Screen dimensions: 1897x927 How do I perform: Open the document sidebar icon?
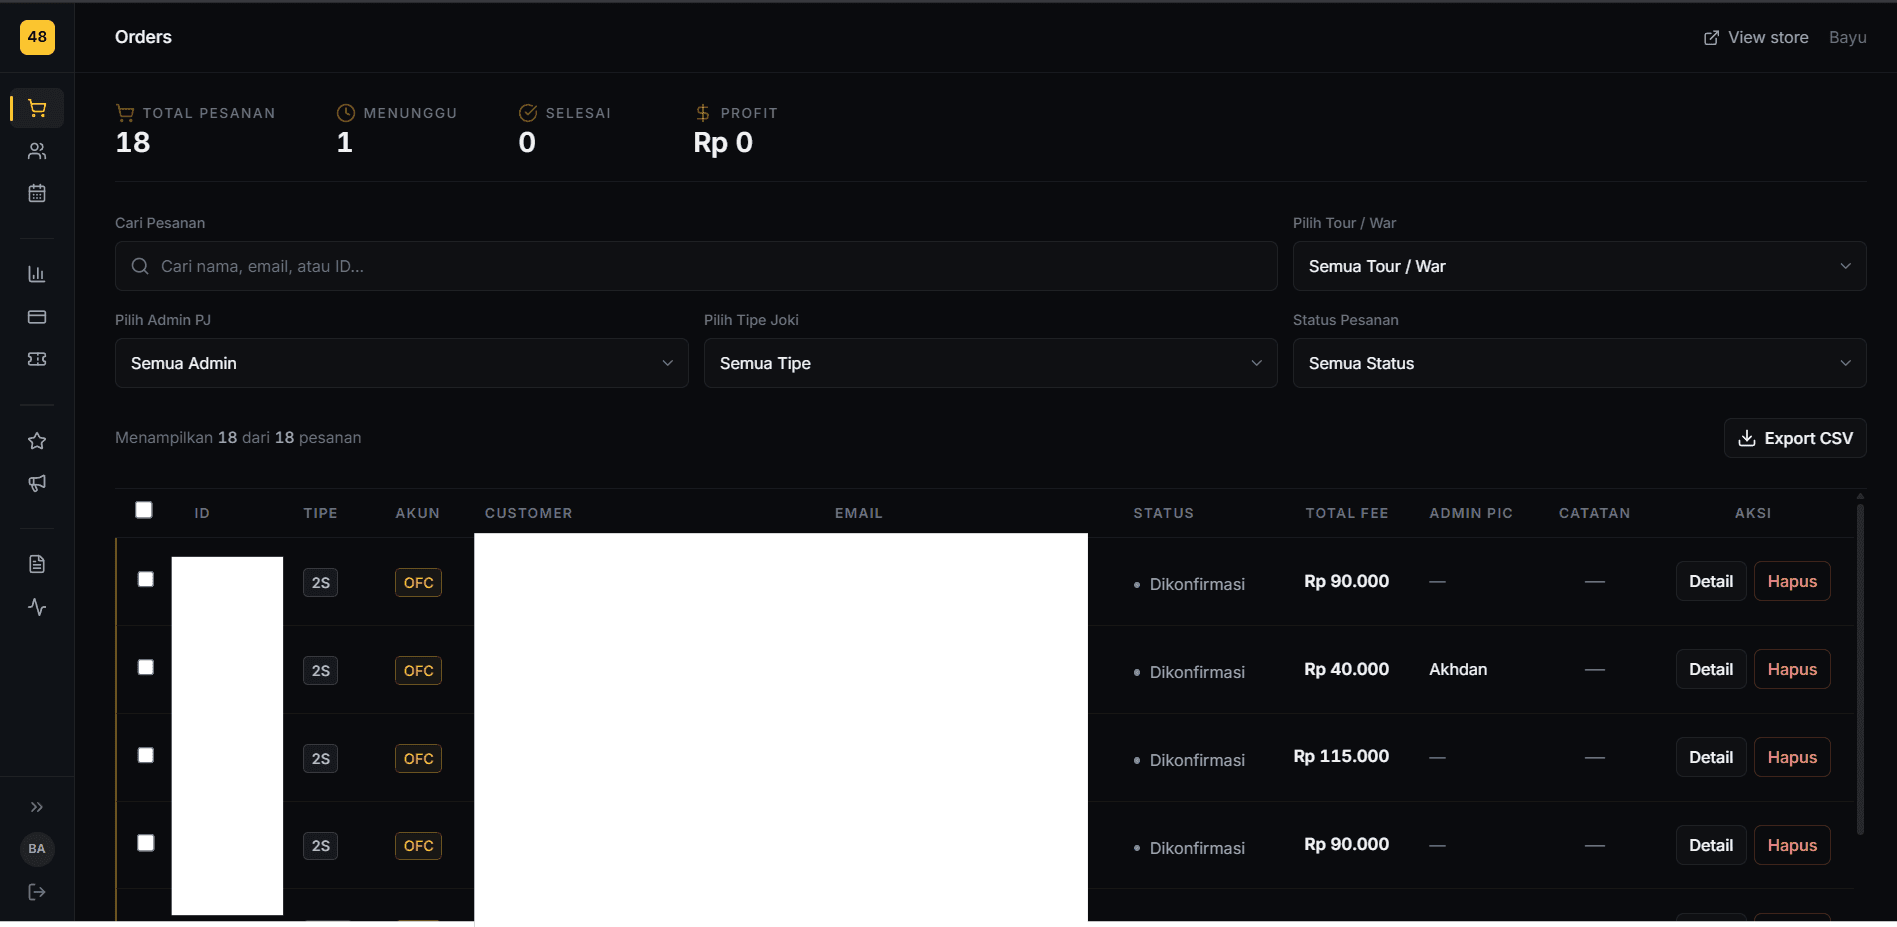coord(37,564)
